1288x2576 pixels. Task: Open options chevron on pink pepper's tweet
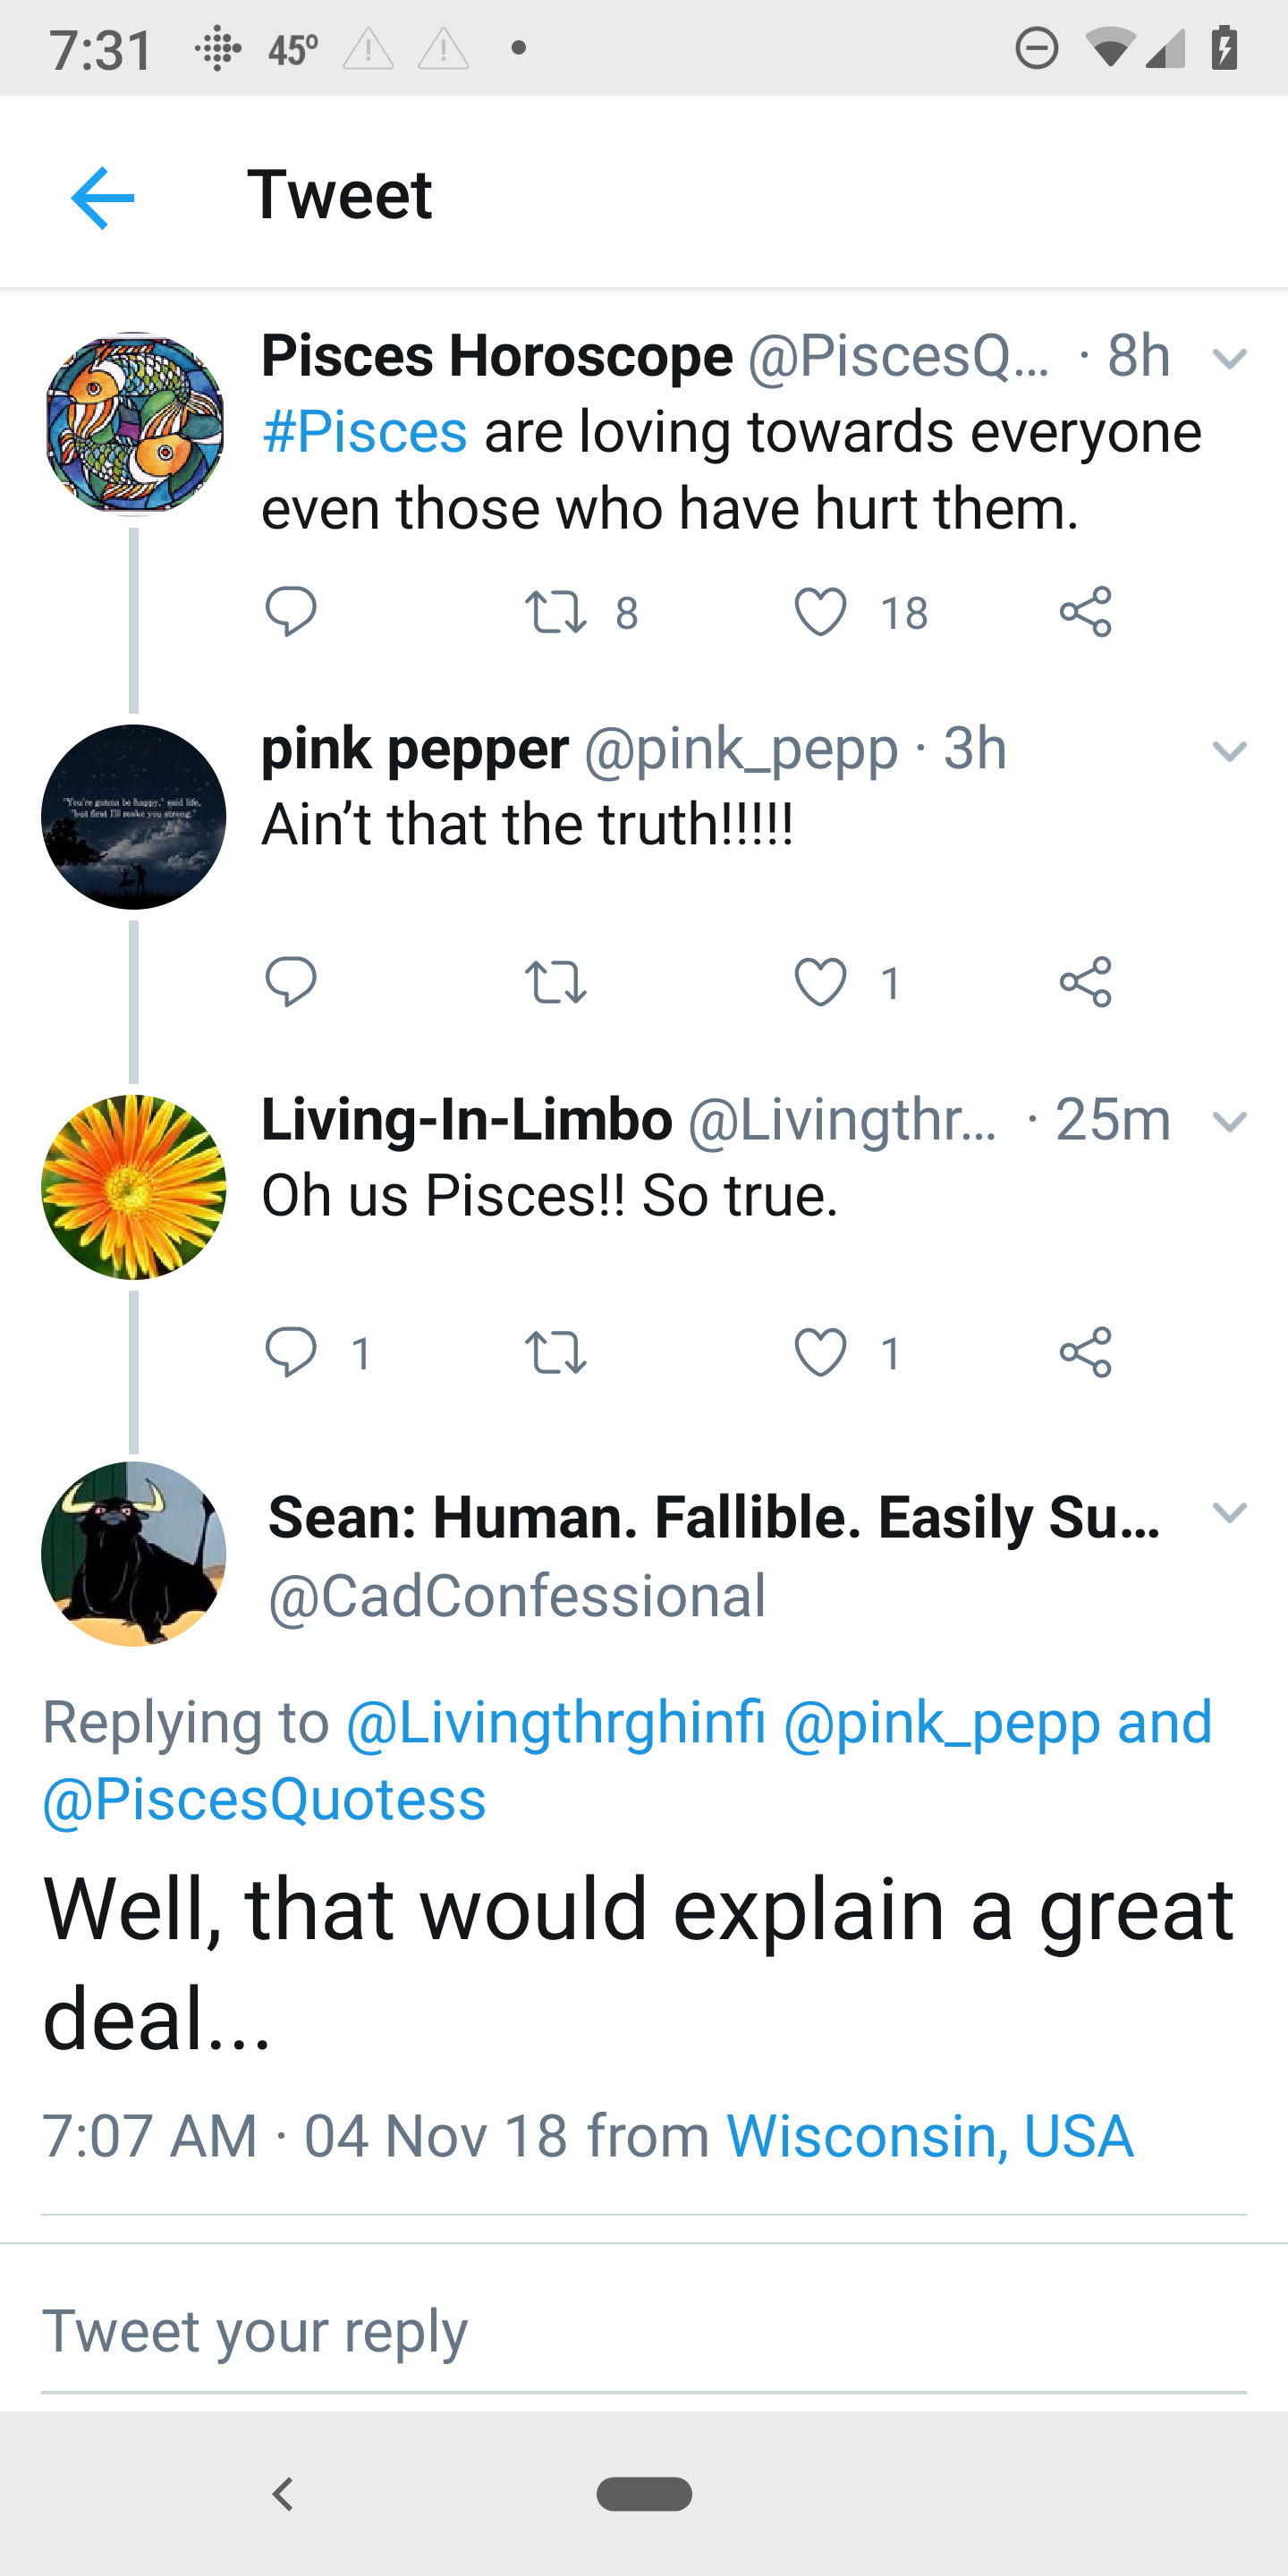1229,750
